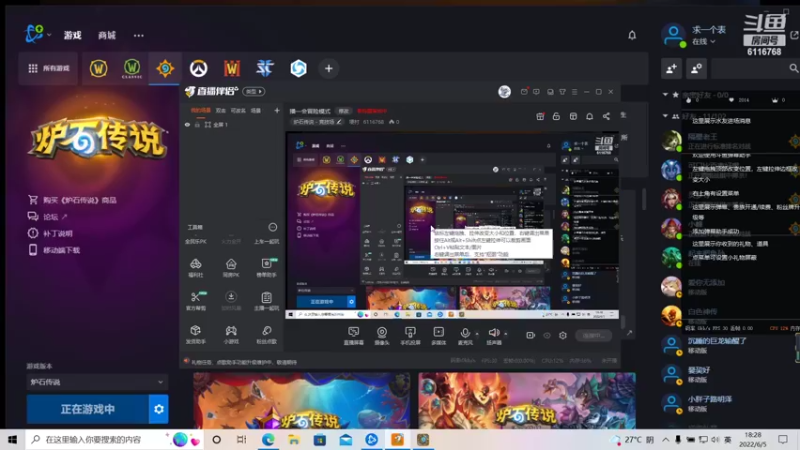Toggle visibility eye for 全屏1 source

pyautogui.click(x=187, y=124)
